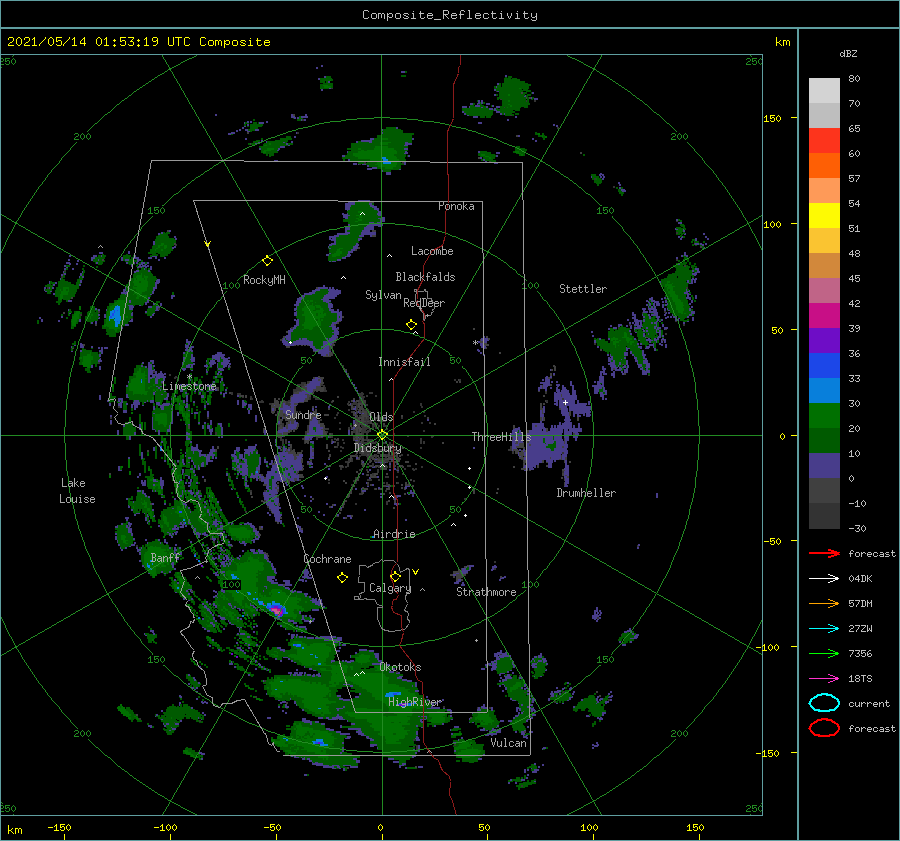Click the Calgary city label

pyautogui.click(x=390, y=588)
